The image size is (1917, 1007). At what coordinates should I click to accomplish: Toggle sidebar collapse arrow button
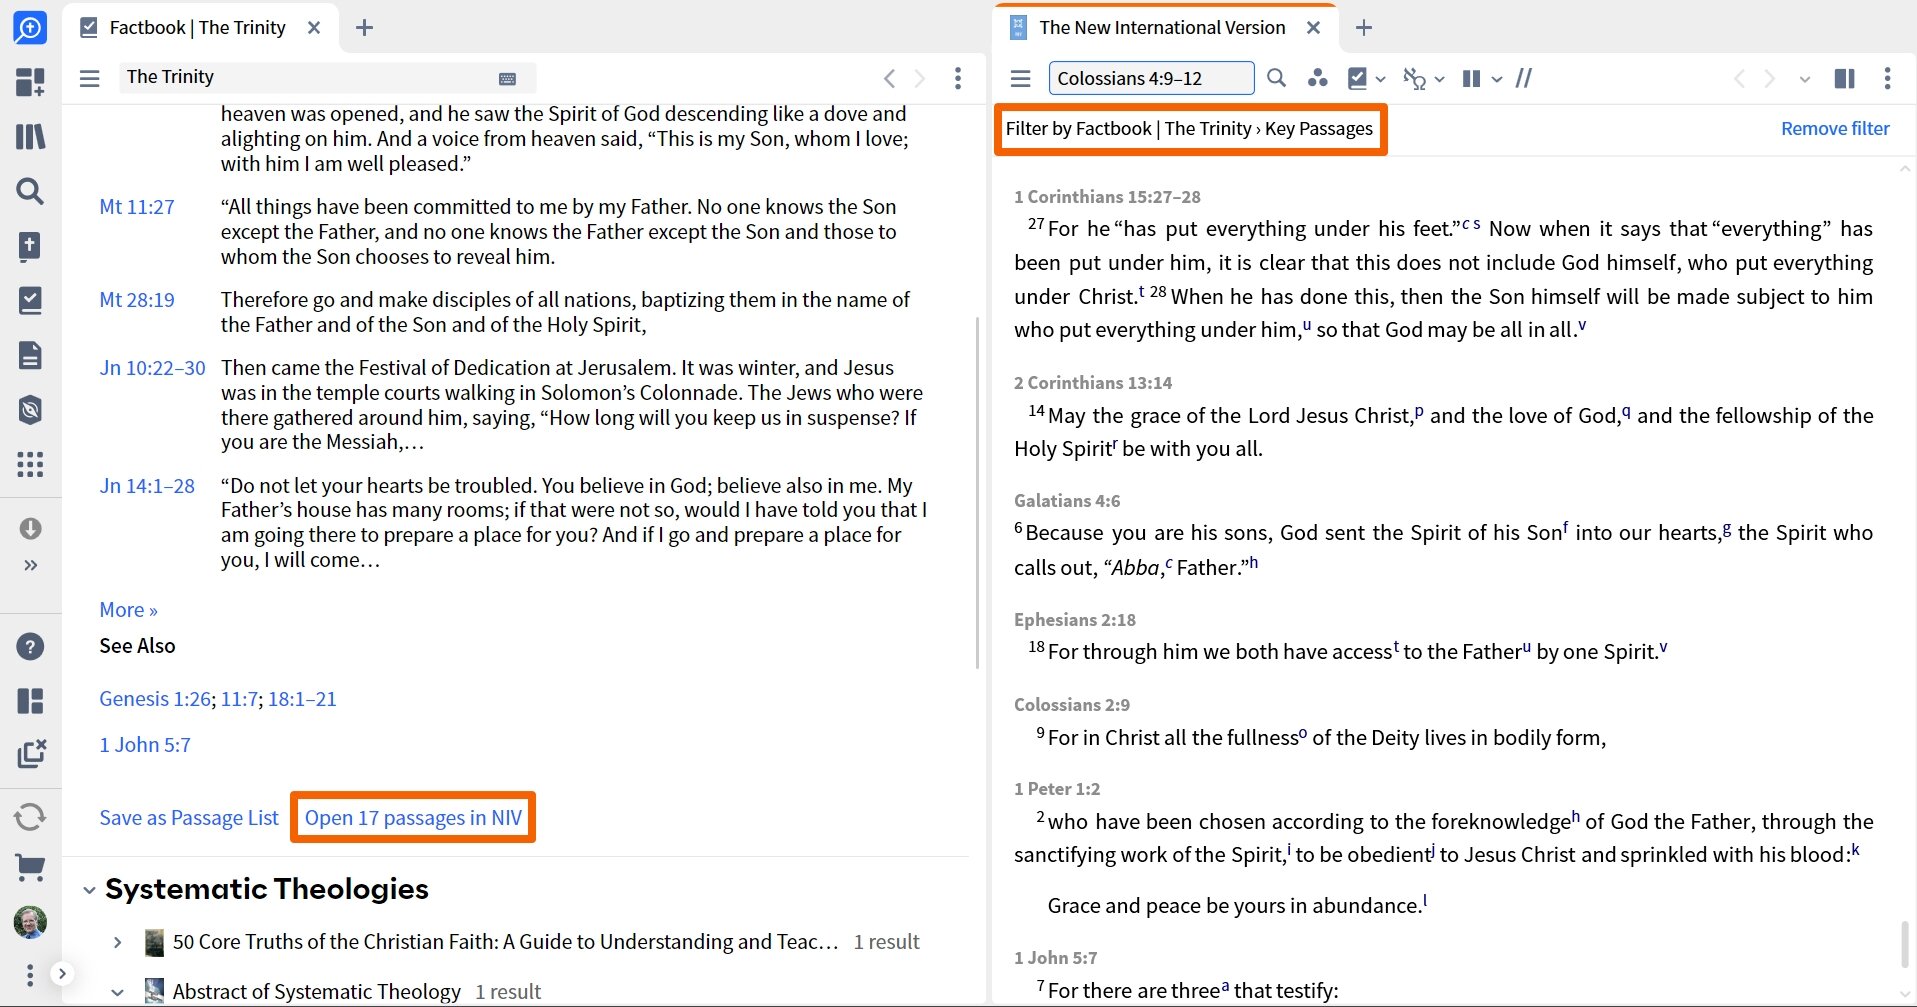coord(62,973)
